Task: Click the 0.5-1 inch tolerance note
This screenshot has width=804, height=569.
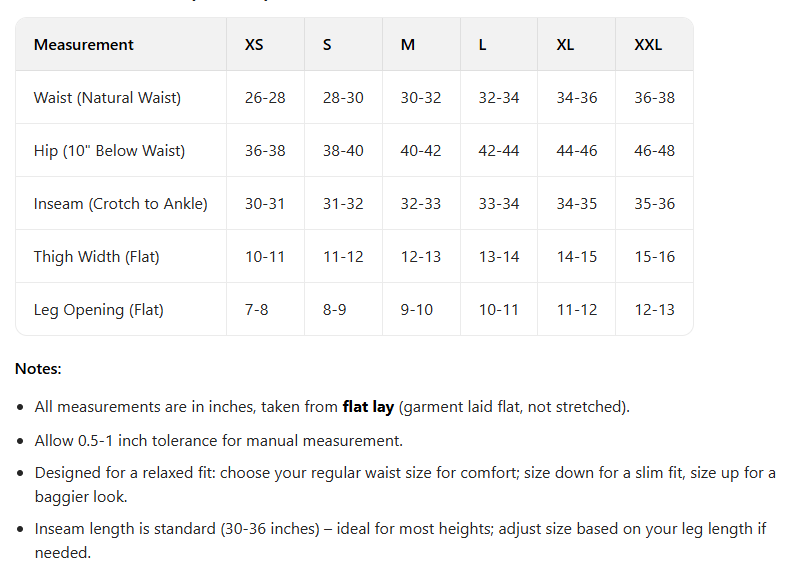Action: [219, 440]
